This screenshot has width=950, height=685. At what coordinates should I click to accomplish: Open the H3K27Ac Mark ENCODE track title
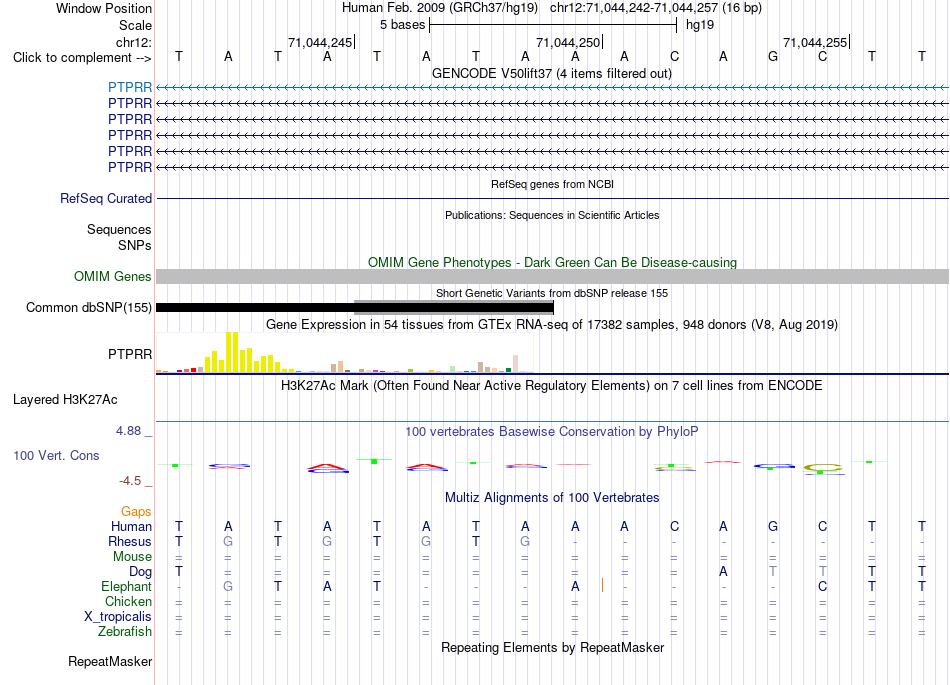(552, 385)
